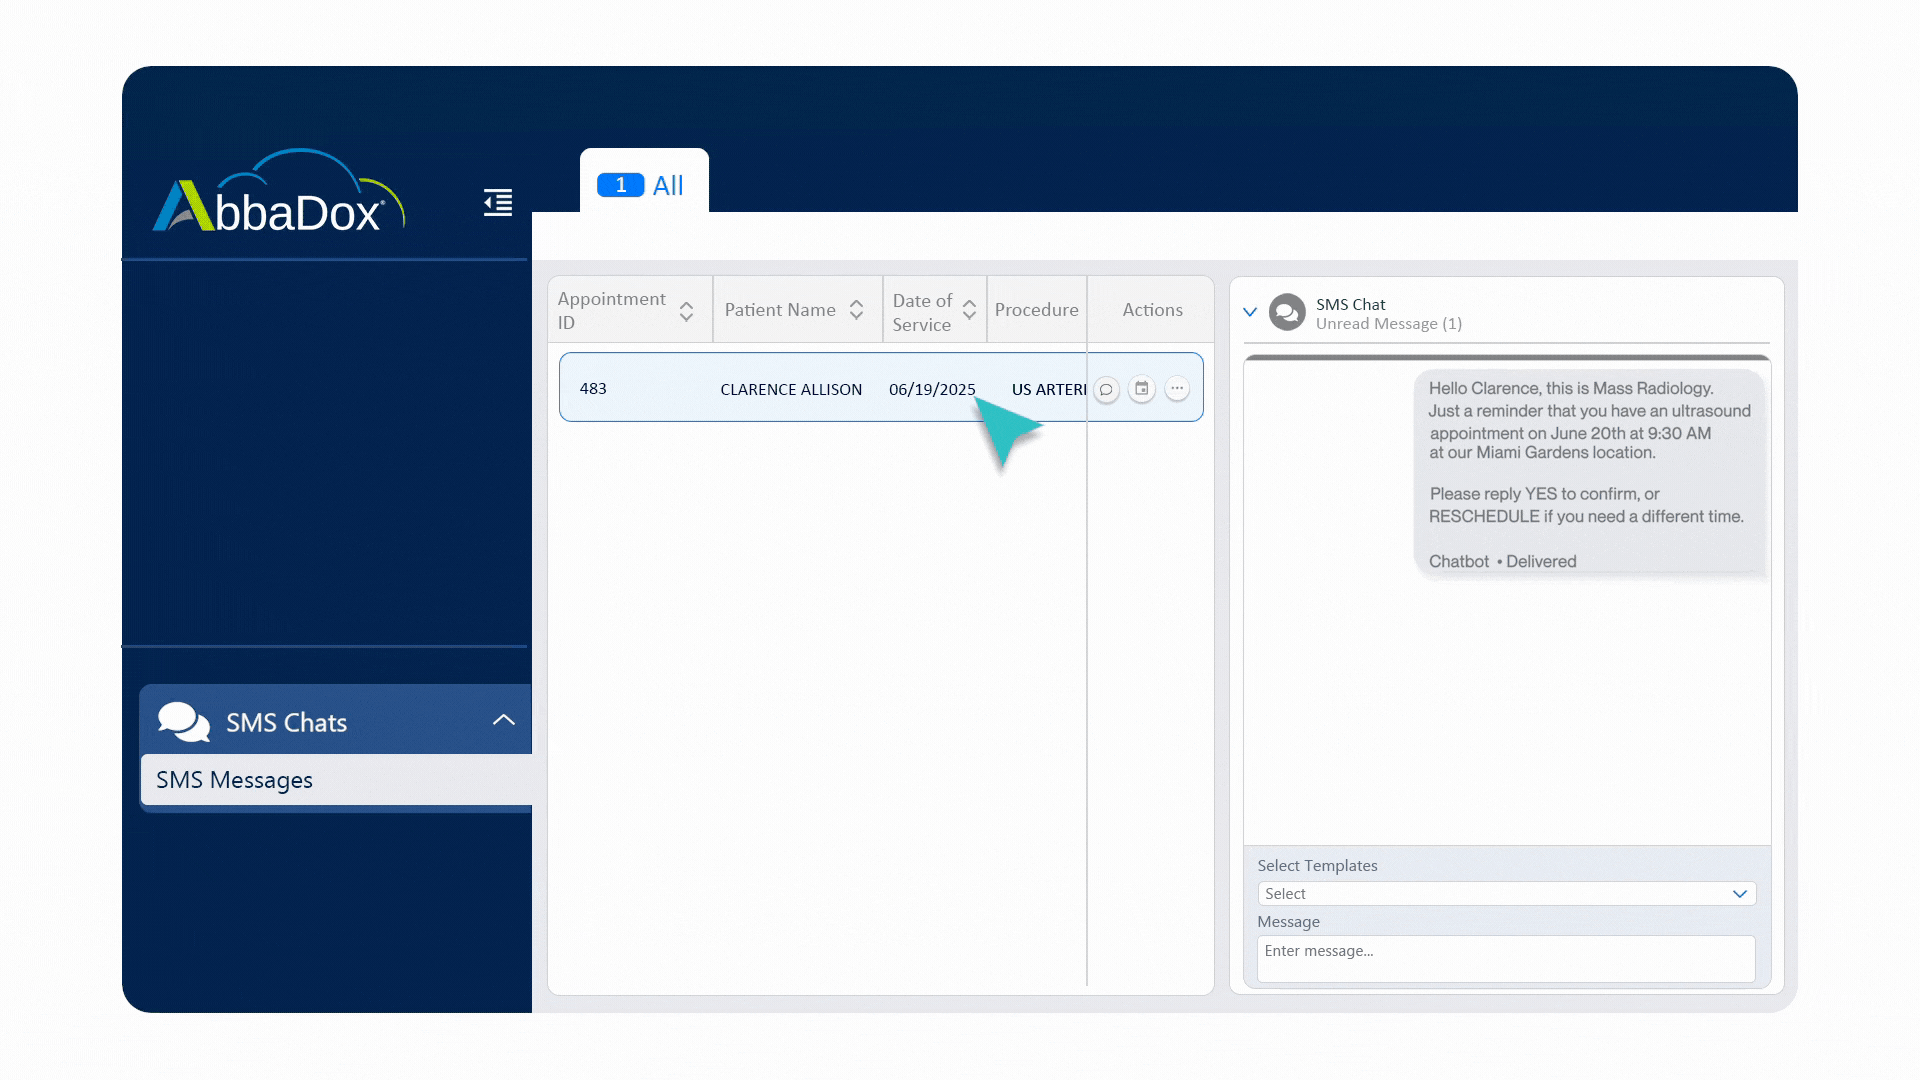Collapse the SMS Chat panel chevron
Image resolution: width=1920 pixels, height=1080 pixels.
pos(1250,312)
